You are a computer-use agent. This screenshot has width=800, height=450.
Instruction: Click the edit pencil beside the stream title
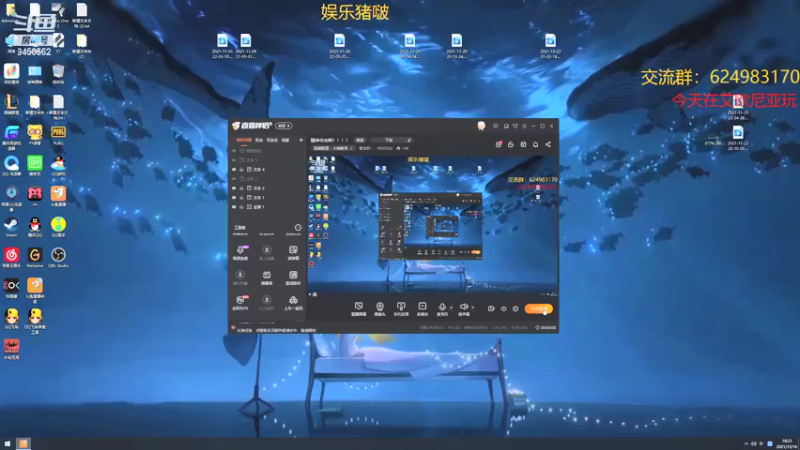coord(409,140)
